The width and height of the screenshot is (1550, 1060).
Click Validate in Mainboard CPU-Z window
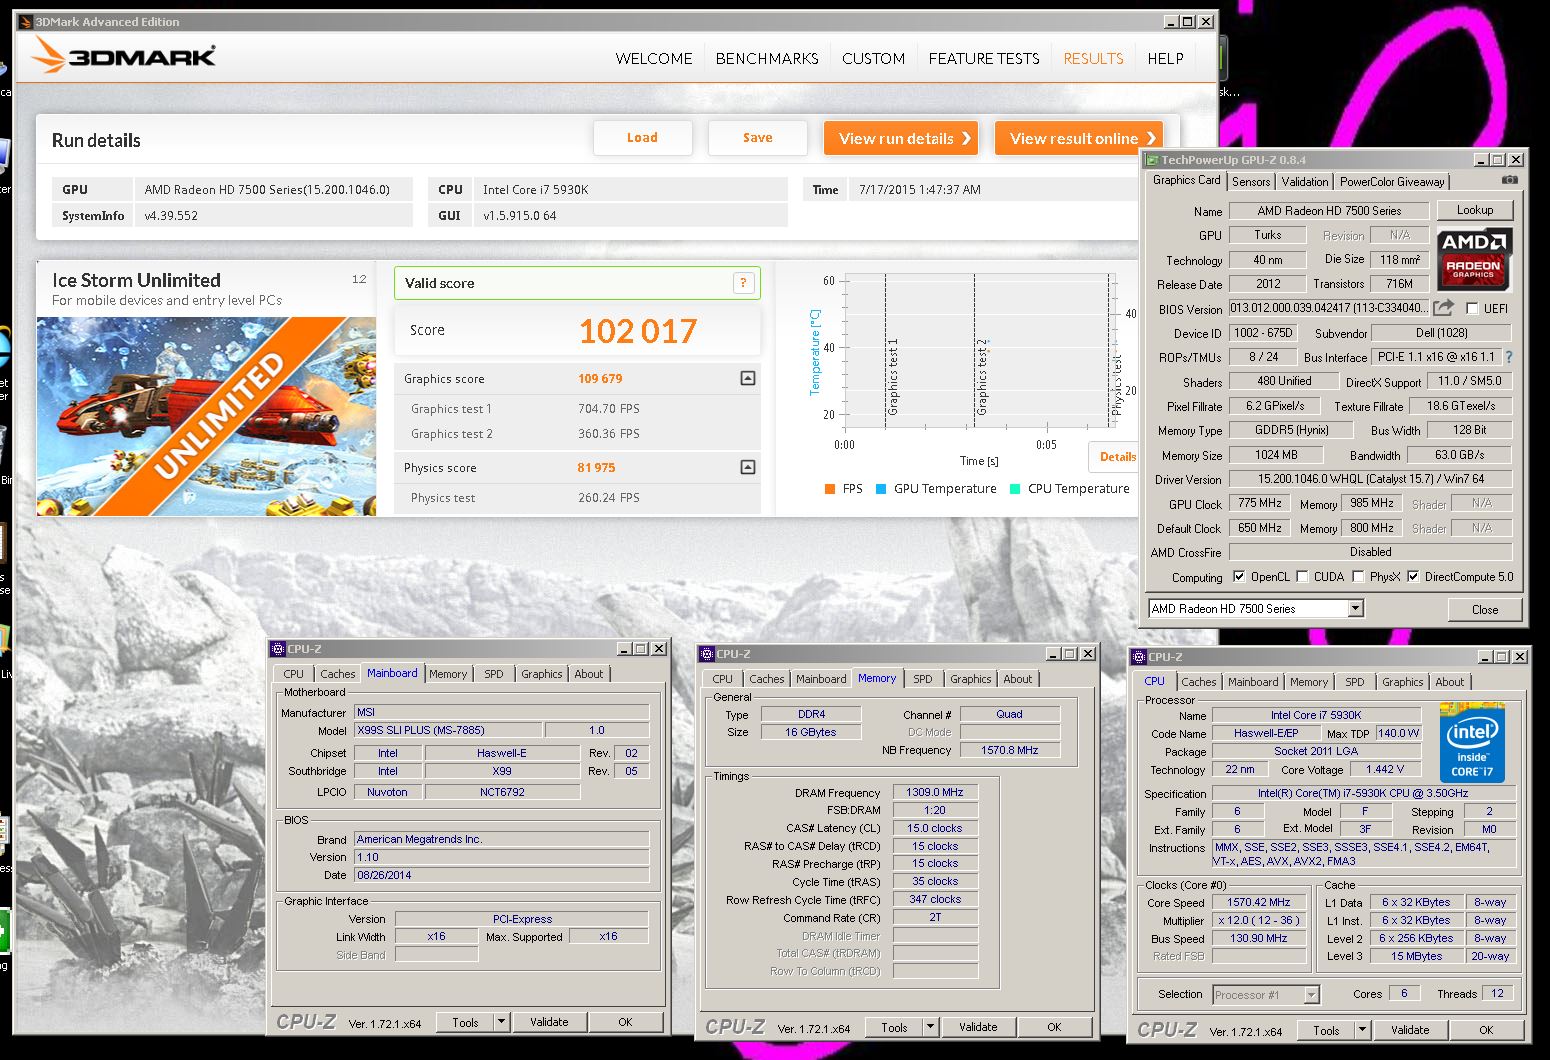(549, 1022)
